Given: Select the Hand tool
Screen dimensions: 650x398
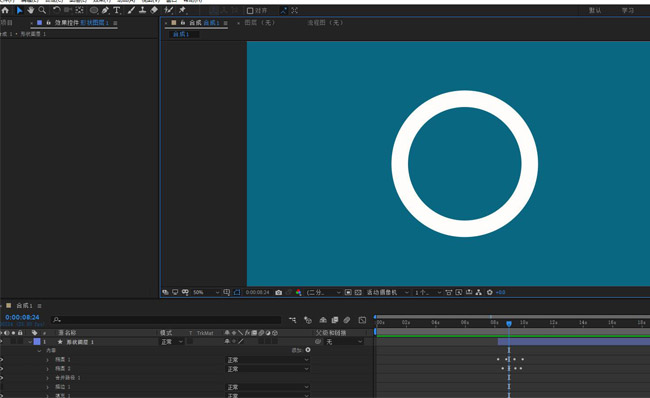Looking at the screenshot, I should (30, 10).
